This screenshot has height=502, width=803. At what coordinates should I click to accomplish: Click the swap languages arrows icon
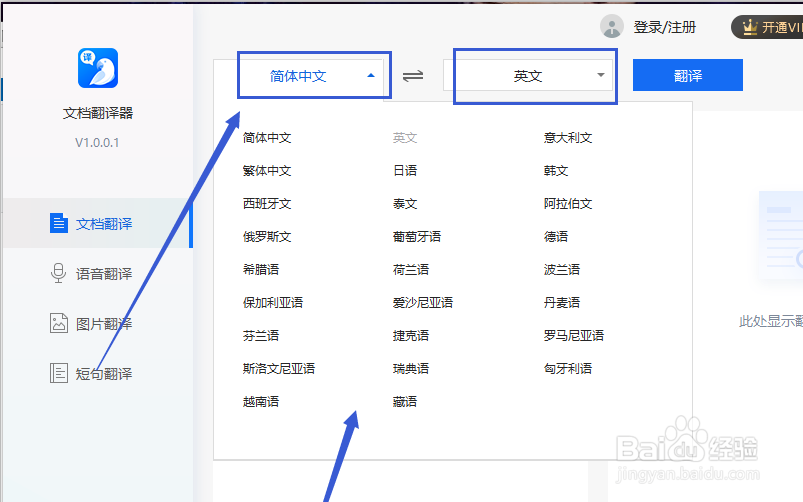[x=413, y=76]
